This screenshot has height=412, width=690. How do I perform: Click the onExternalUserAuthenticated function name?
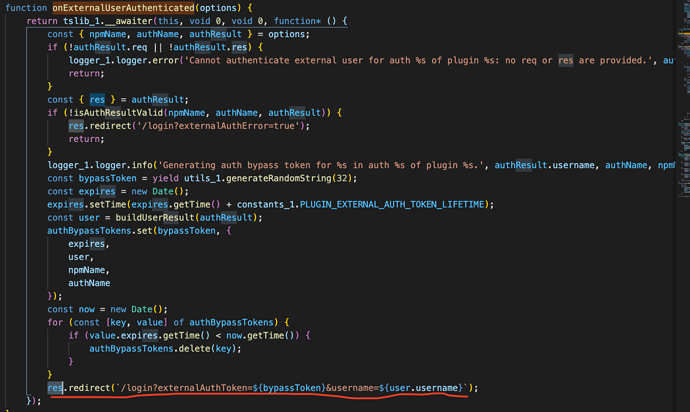pyautogui.click(x=123, y=8)
